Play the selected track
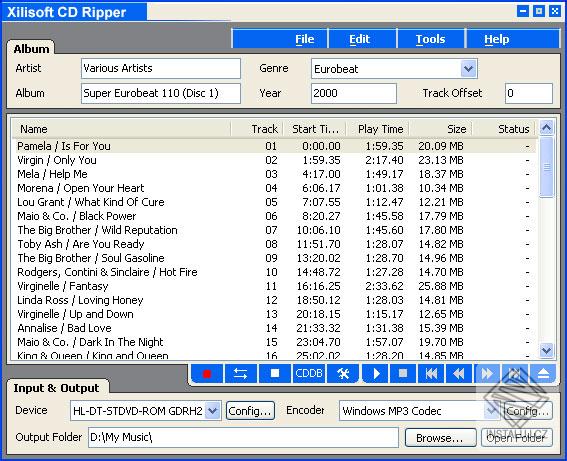The image size is (567, 461). [x=376, y=374]
